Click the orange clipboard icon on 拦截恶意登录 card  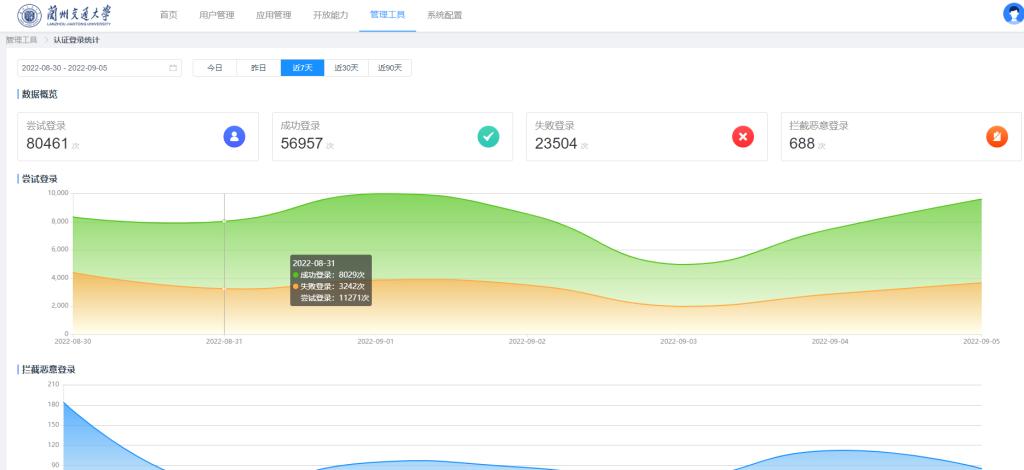click(x=997, y=136)
